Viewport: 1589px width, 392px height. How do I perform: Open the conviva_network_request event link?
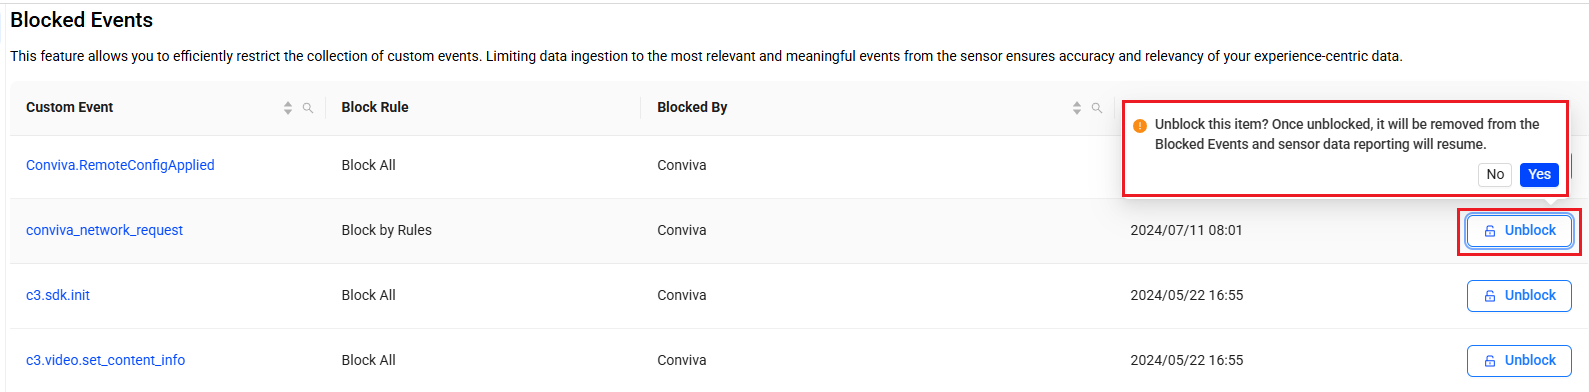[104, 230]
